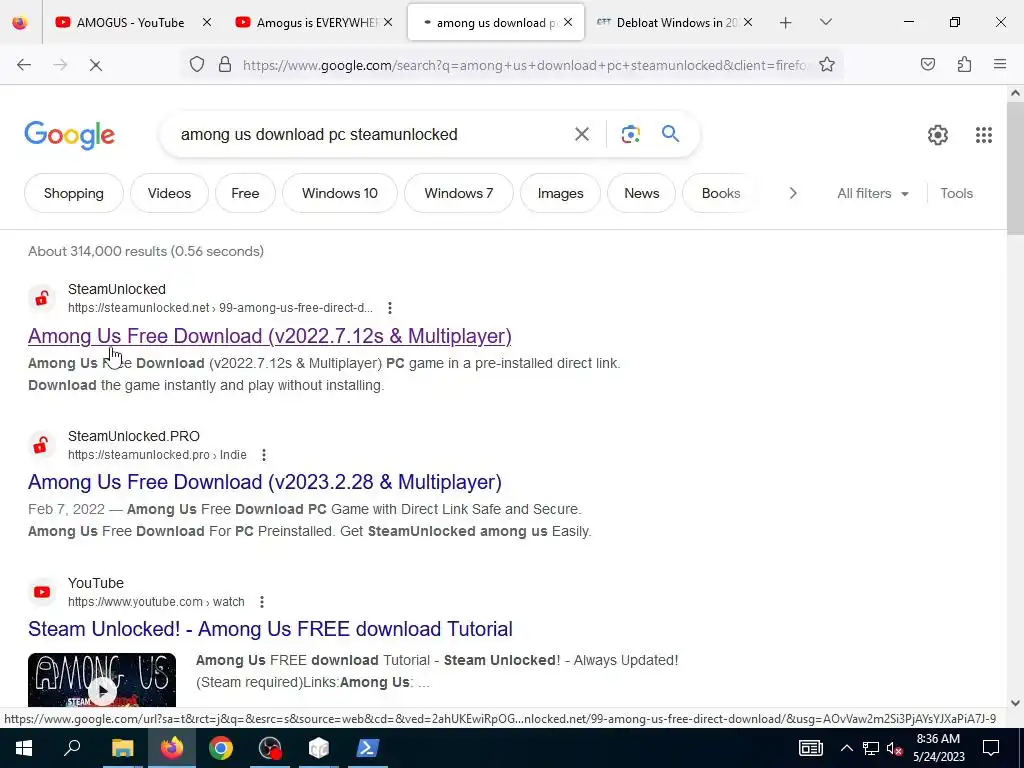Close the Debloat Windows tab

pyautogui.click(x=748, y=22)
